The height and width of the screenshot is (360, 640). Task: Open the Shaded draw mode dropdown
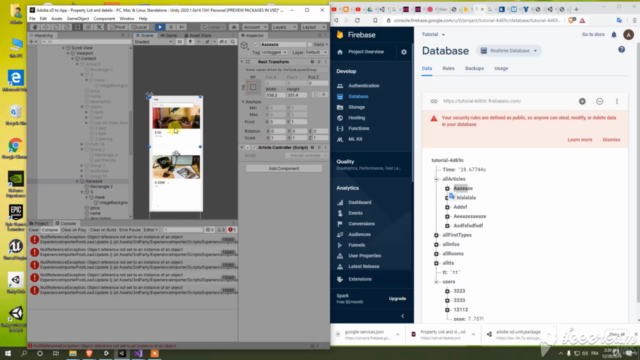click(153, 42)
